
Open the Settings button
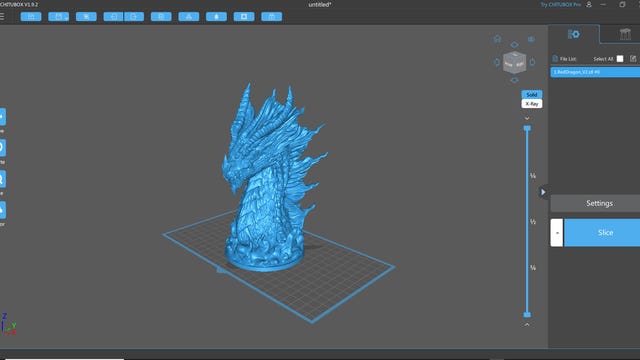595,203
